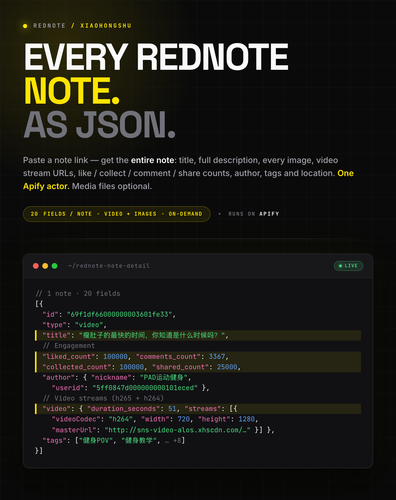Screen dimensions: 396x500
Task: Click the width value 720
Action: 184,419
